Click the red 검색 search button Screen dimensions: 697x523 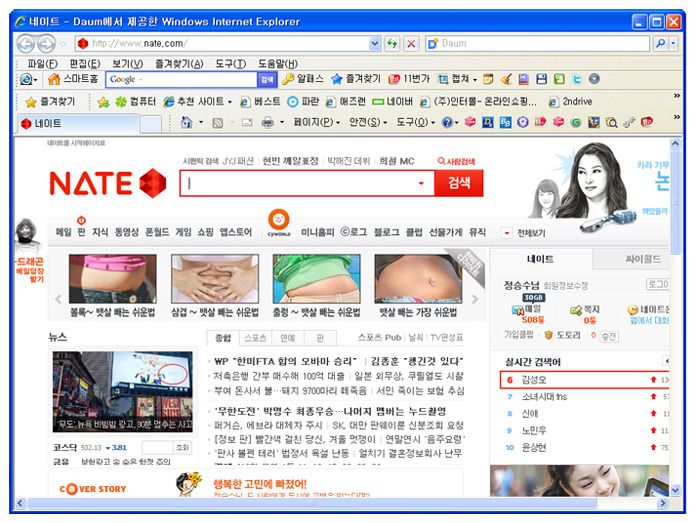[x=459, y=183]
